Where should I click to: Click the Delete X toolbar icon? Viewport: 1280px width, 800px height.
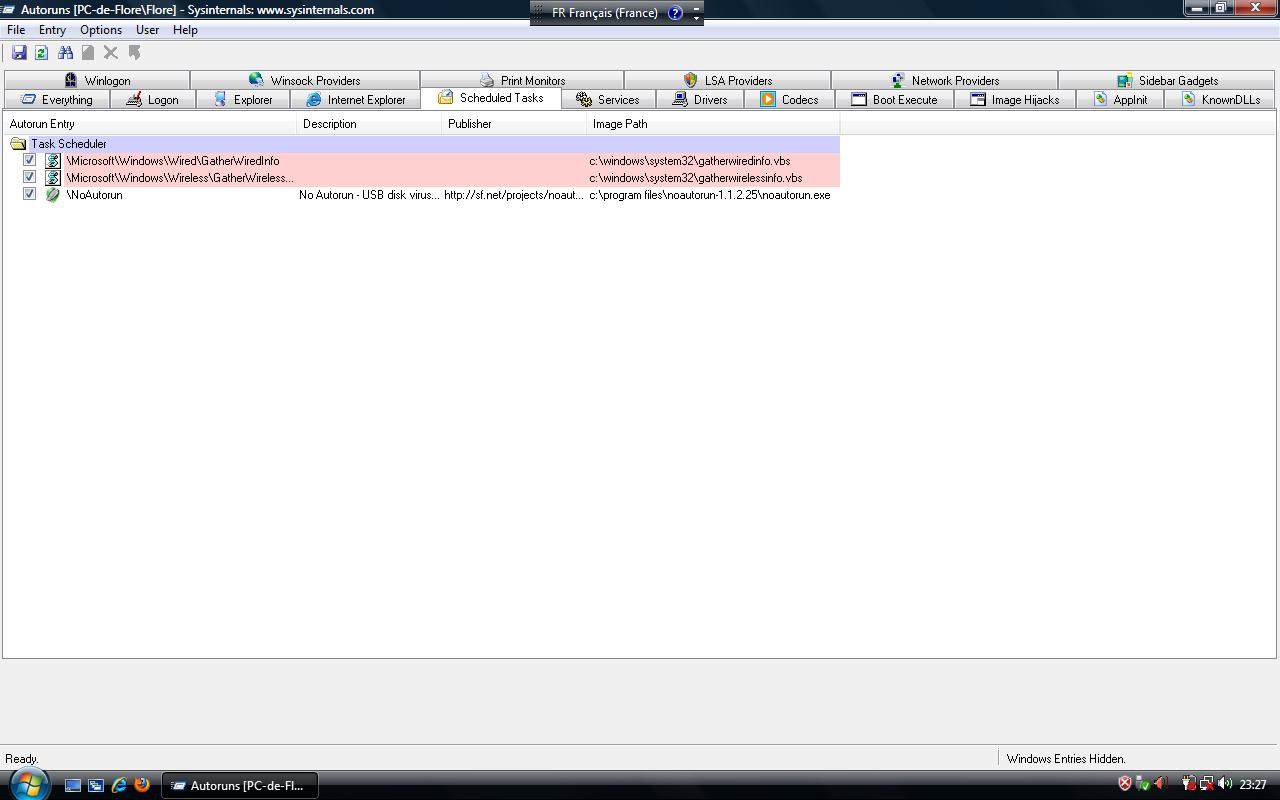[x=111, y=53]
